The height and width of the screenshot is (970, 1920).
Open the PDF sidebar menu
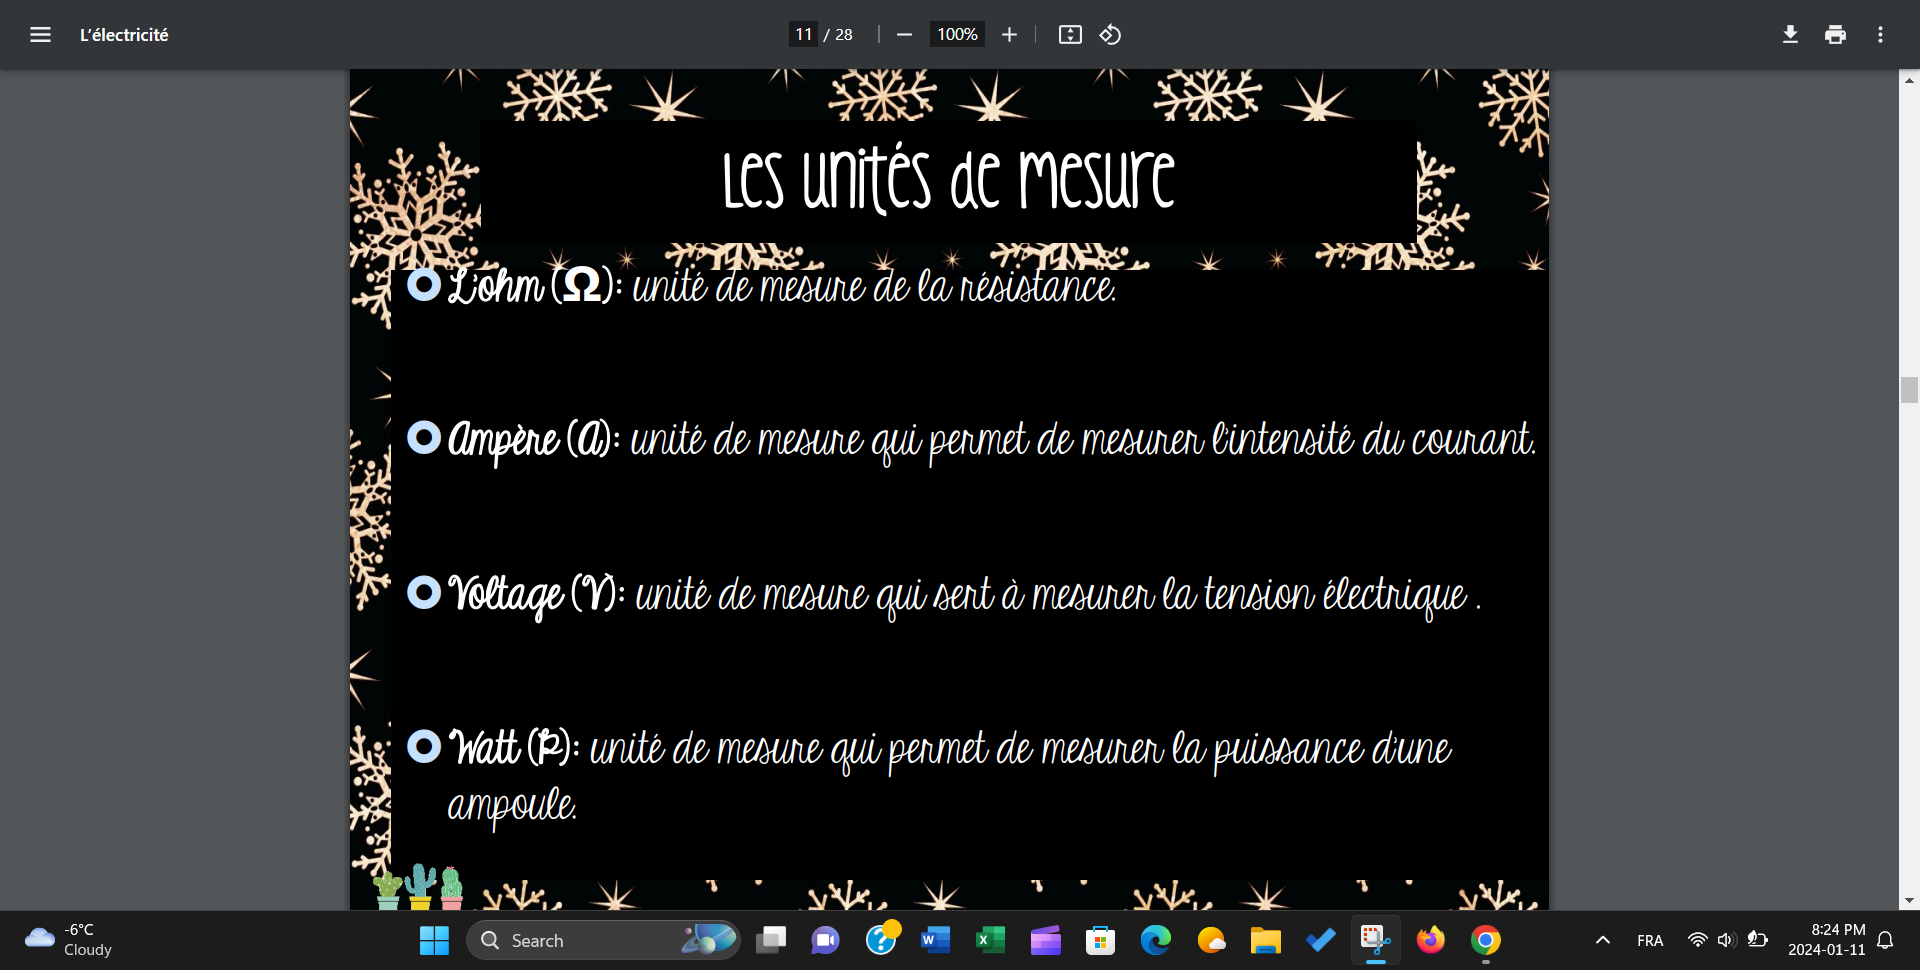(40, 35)
